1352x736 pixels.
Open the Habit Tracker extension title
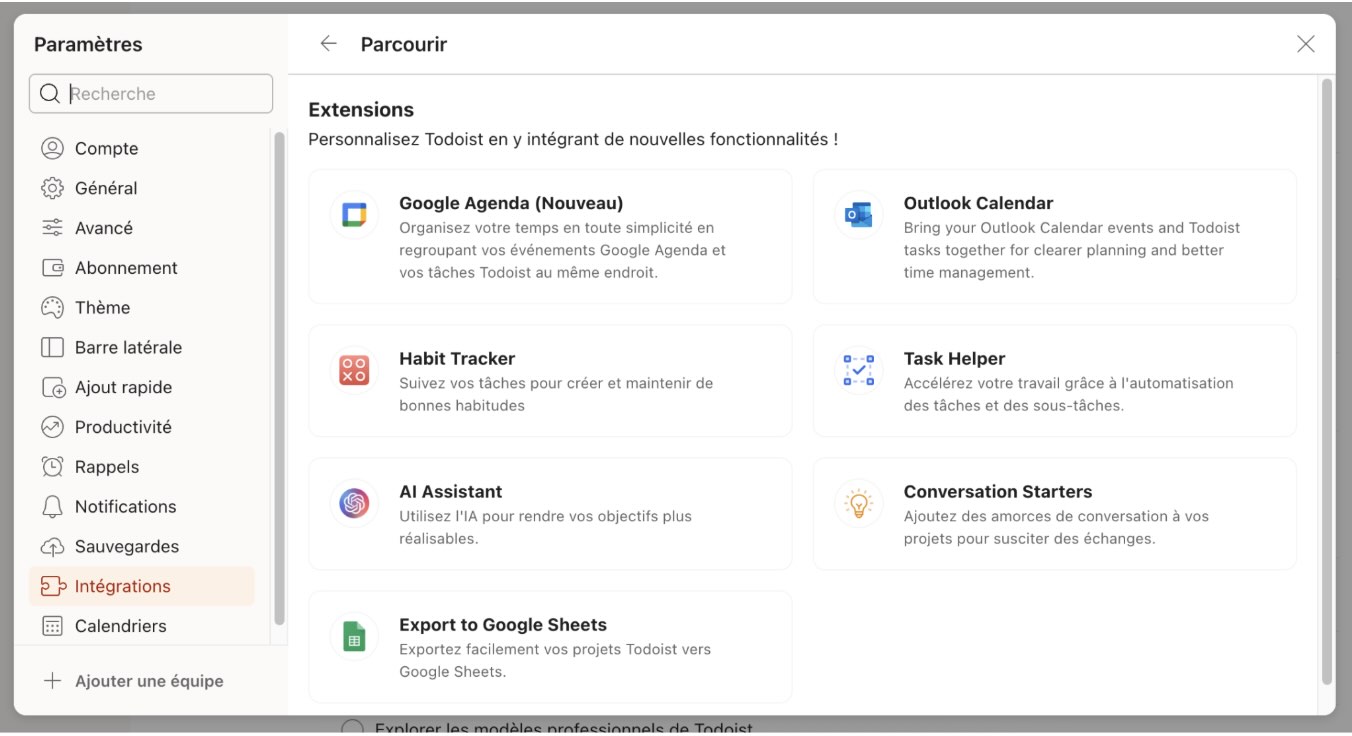(x=457, y=358)
